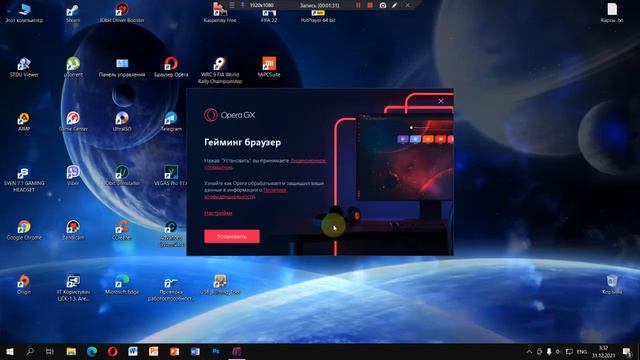Viewport: 640px width, 360px height.
Task: Select the Браузер Opera desktop shortcut
Action: [x=171, y=67]
